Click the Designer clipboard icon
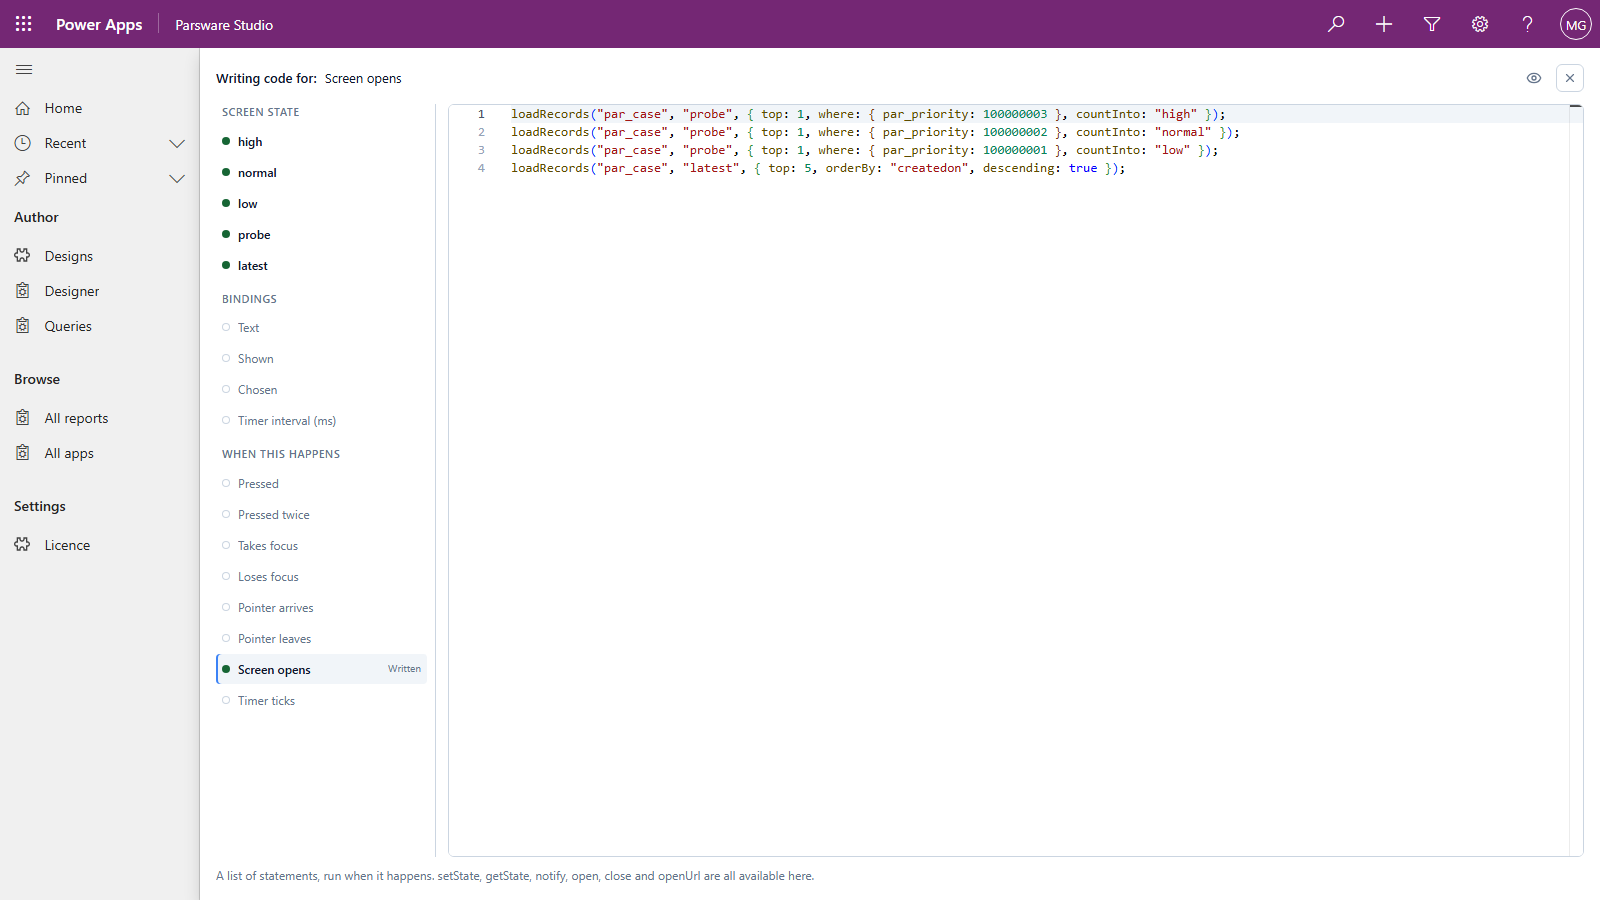This screenshot has width=1600, height=900. coord(23,291)
